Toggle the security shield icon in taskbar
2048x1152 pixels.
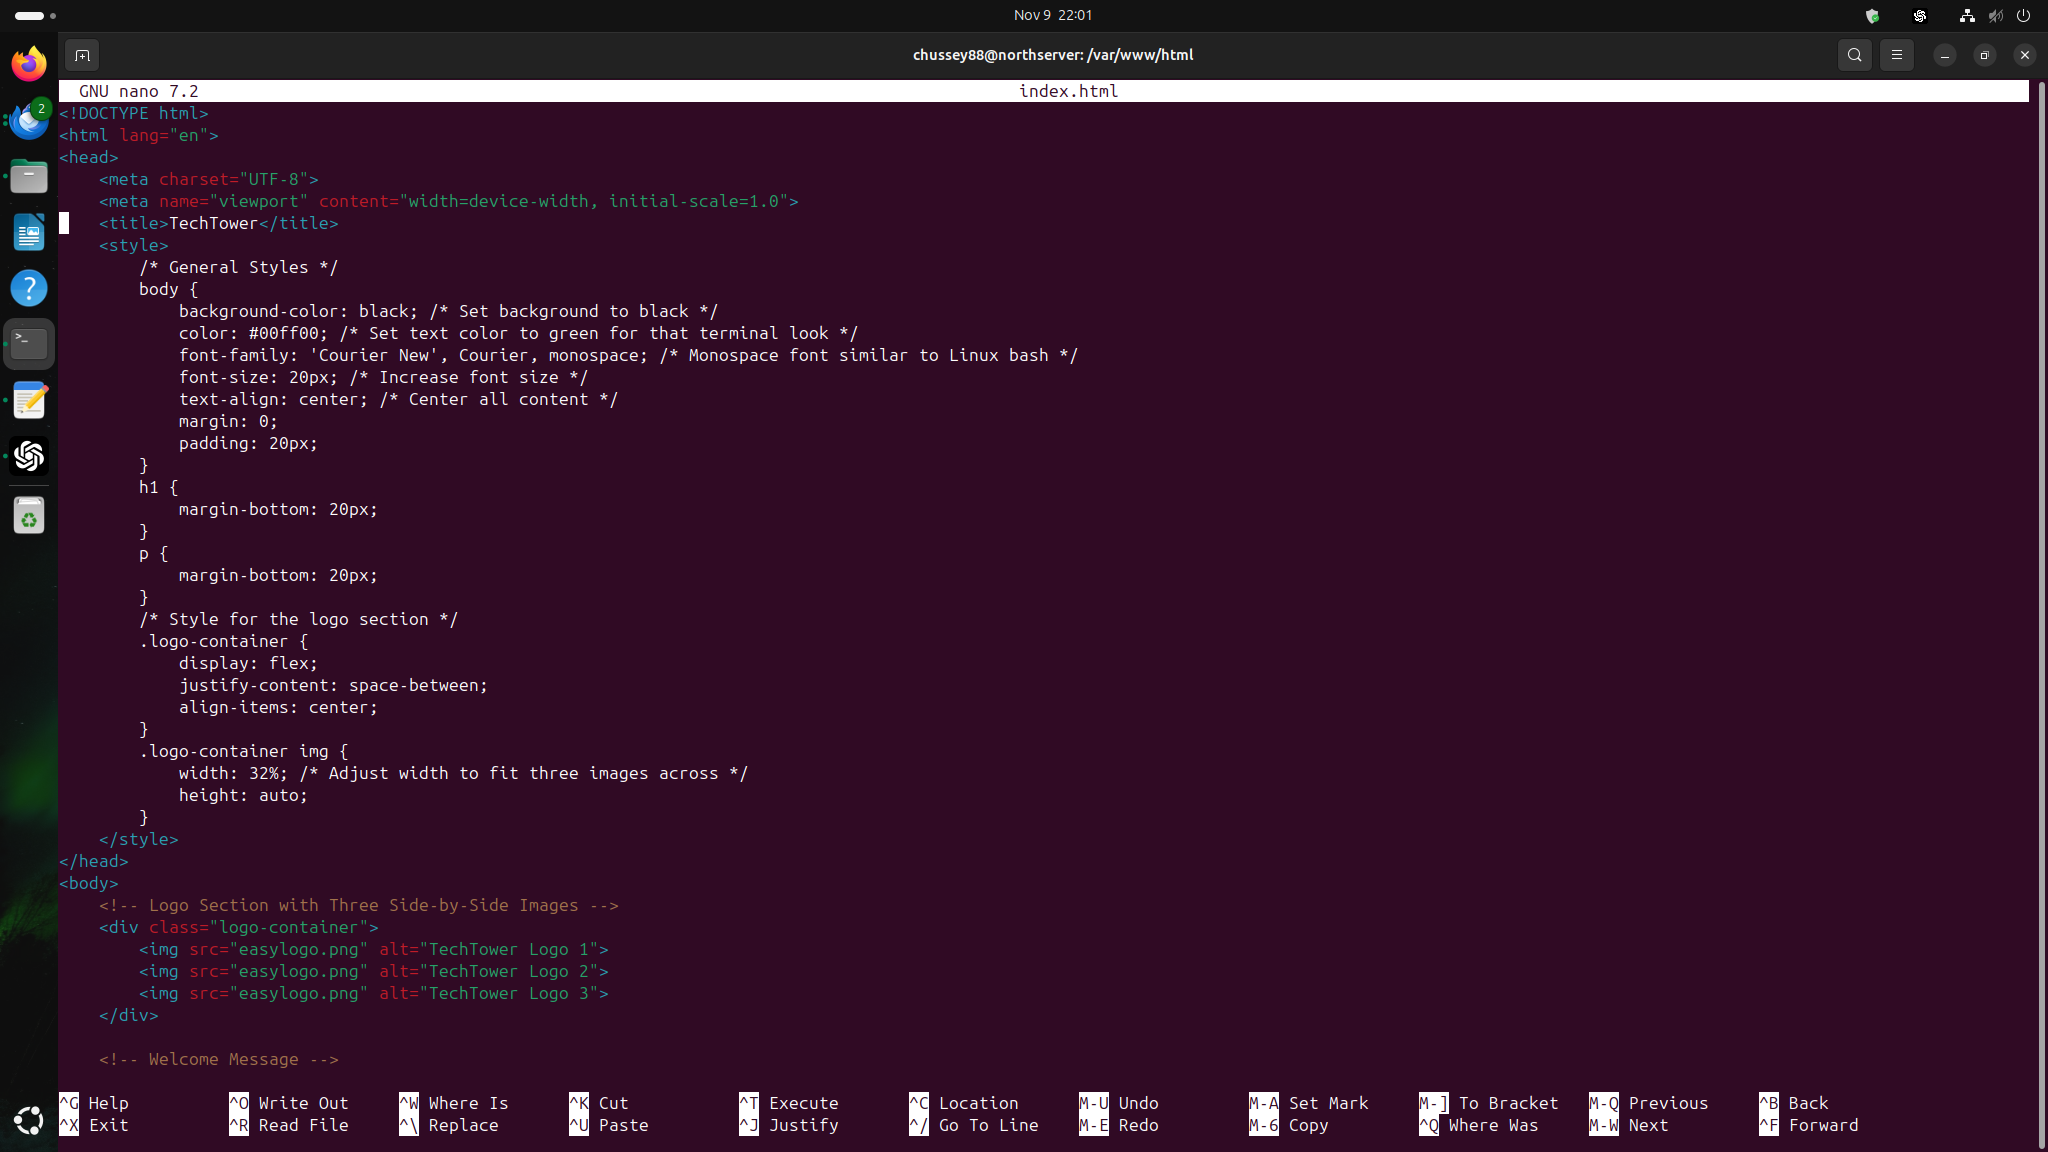(x=1874, y=15)
